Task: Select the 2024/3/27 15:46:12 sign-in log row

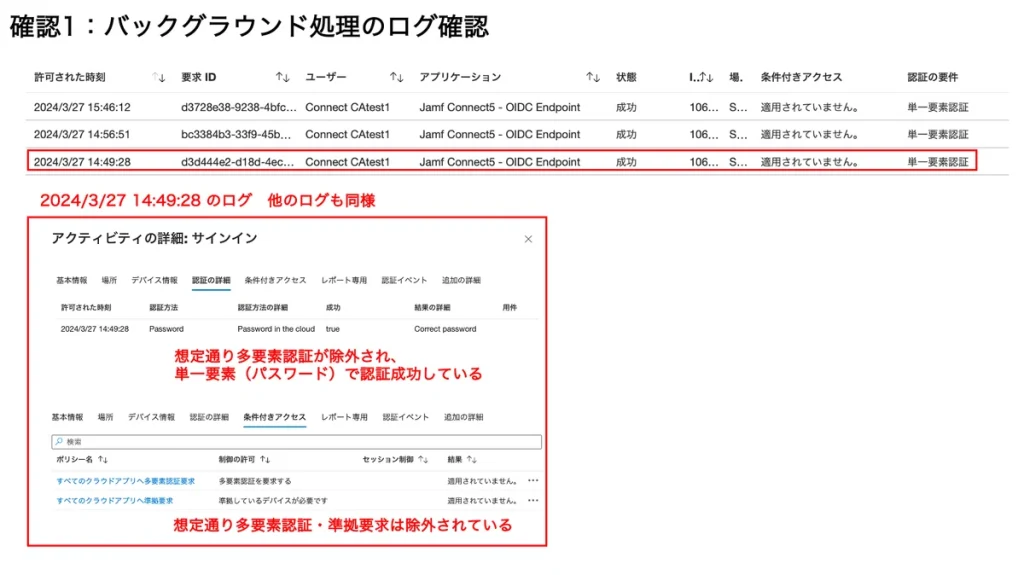Action: 82,107
